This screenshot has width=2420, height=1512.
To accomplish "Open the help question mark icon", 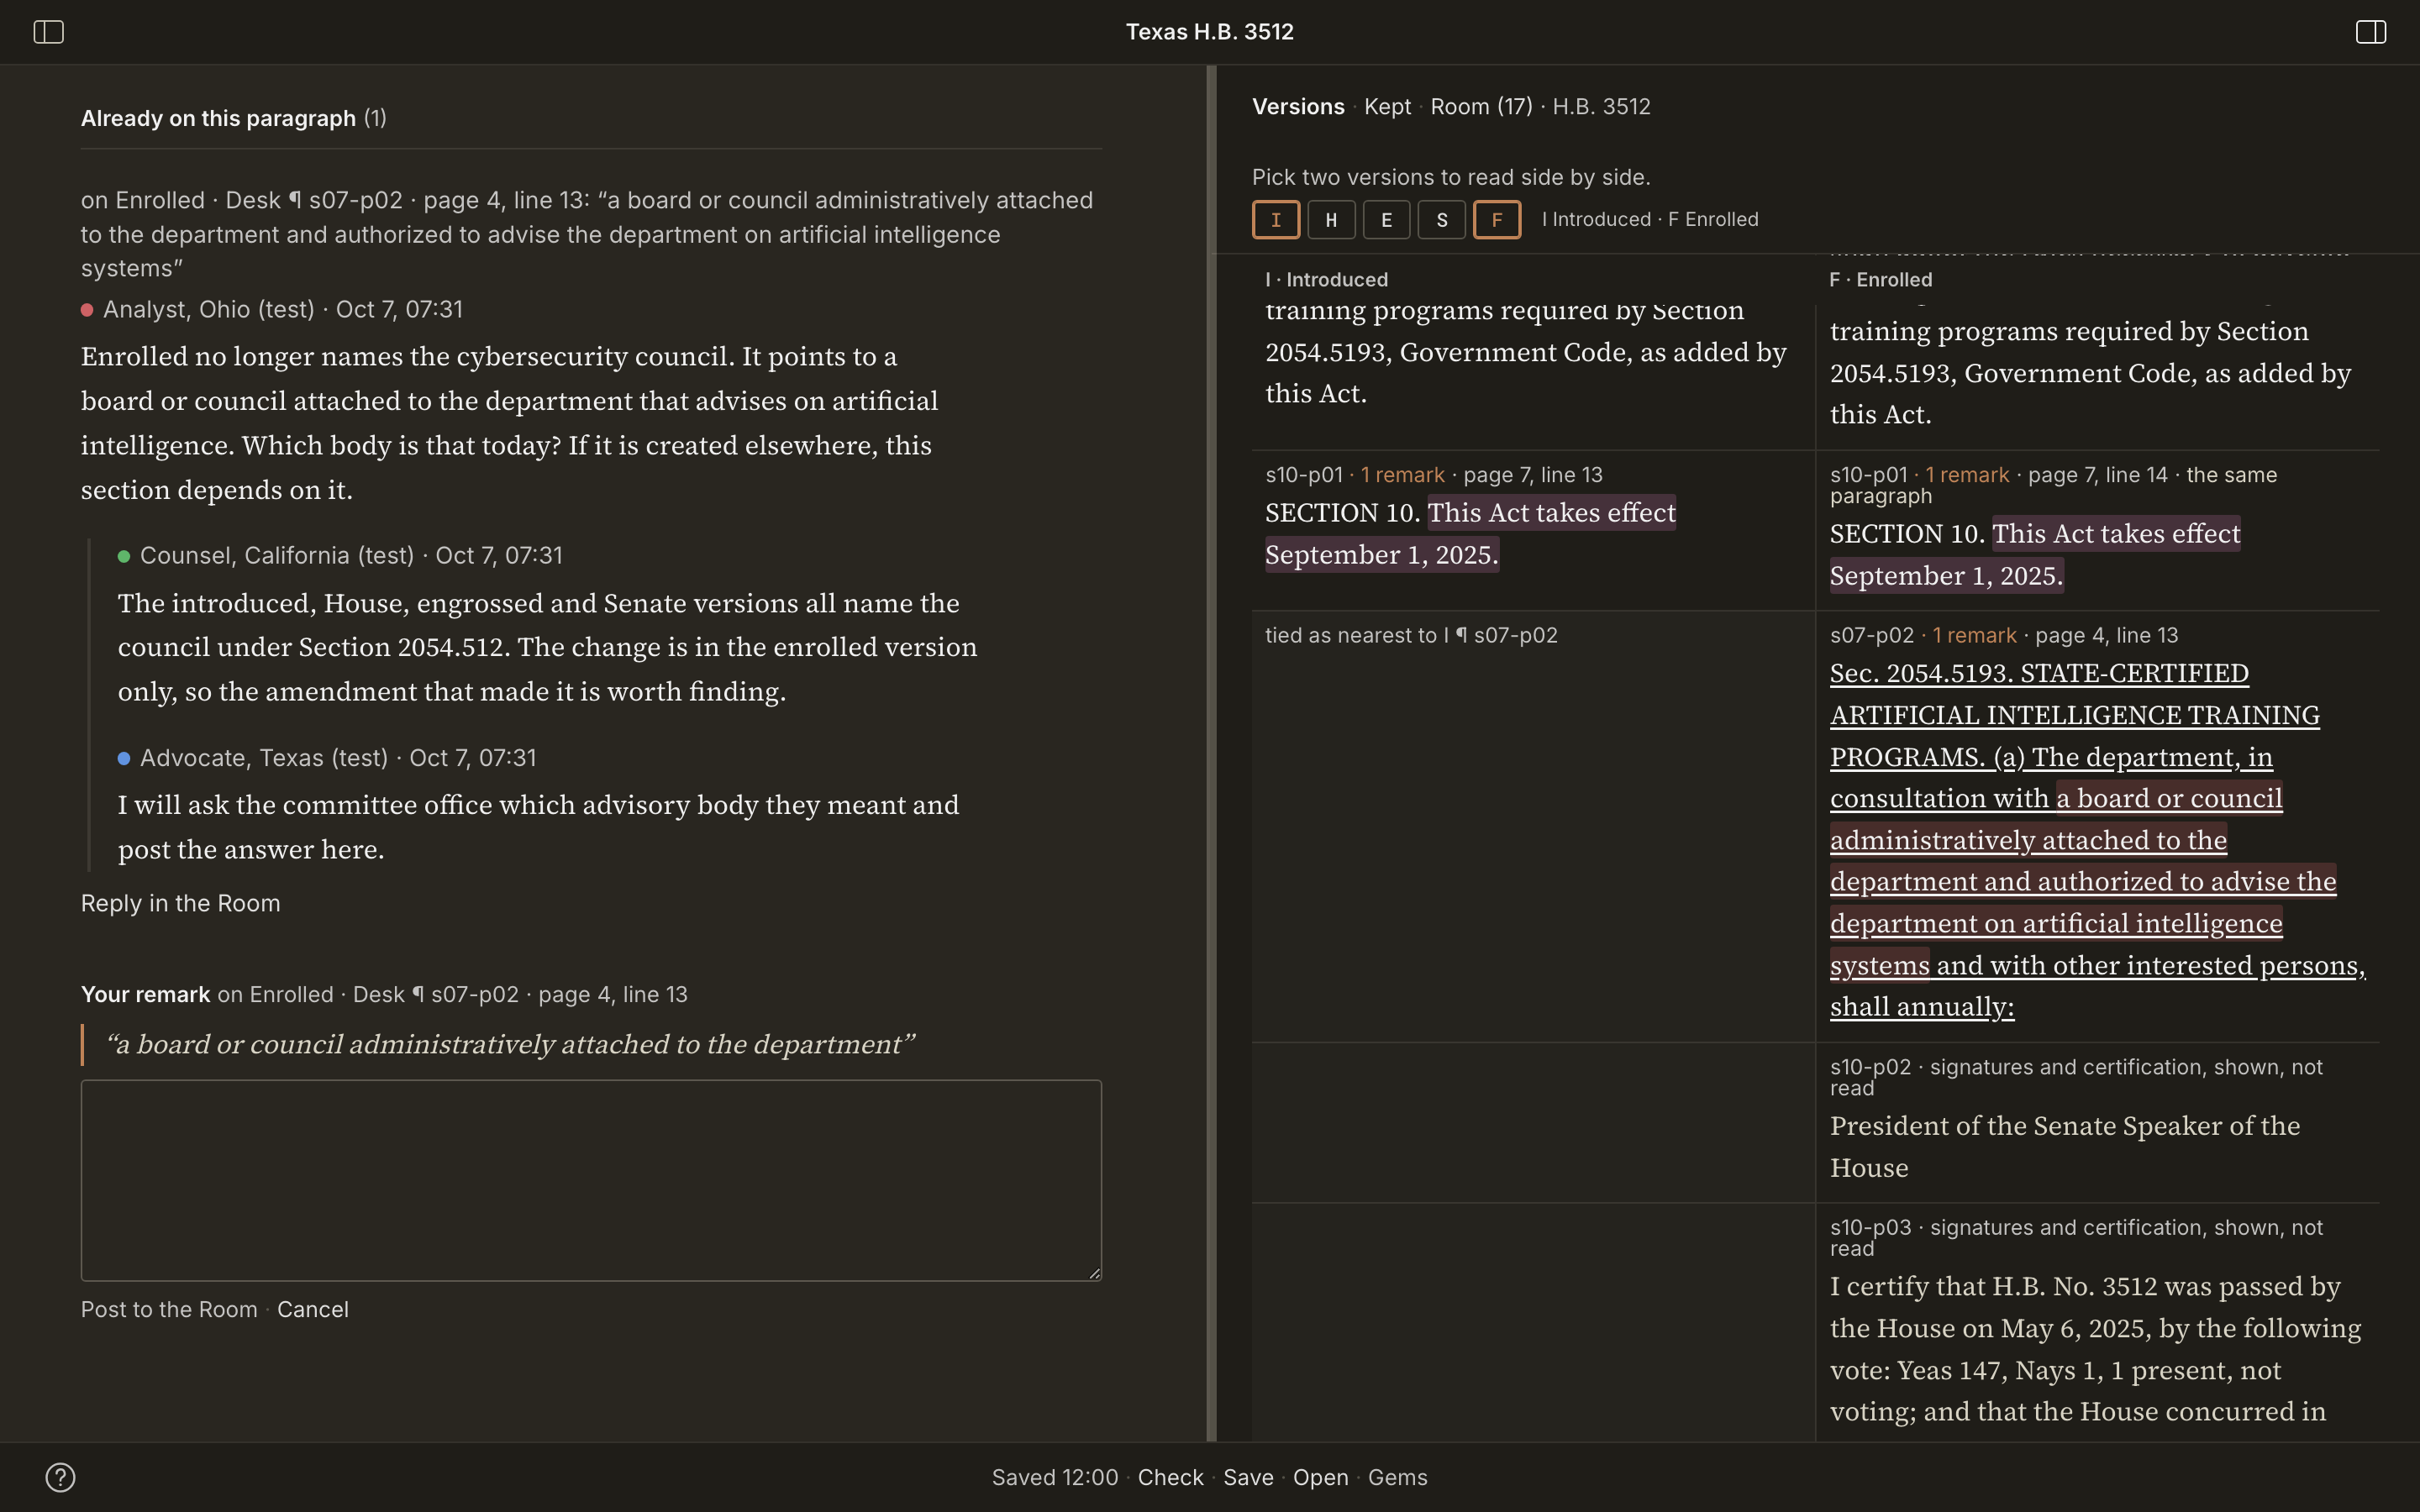I will [60, 1477].
